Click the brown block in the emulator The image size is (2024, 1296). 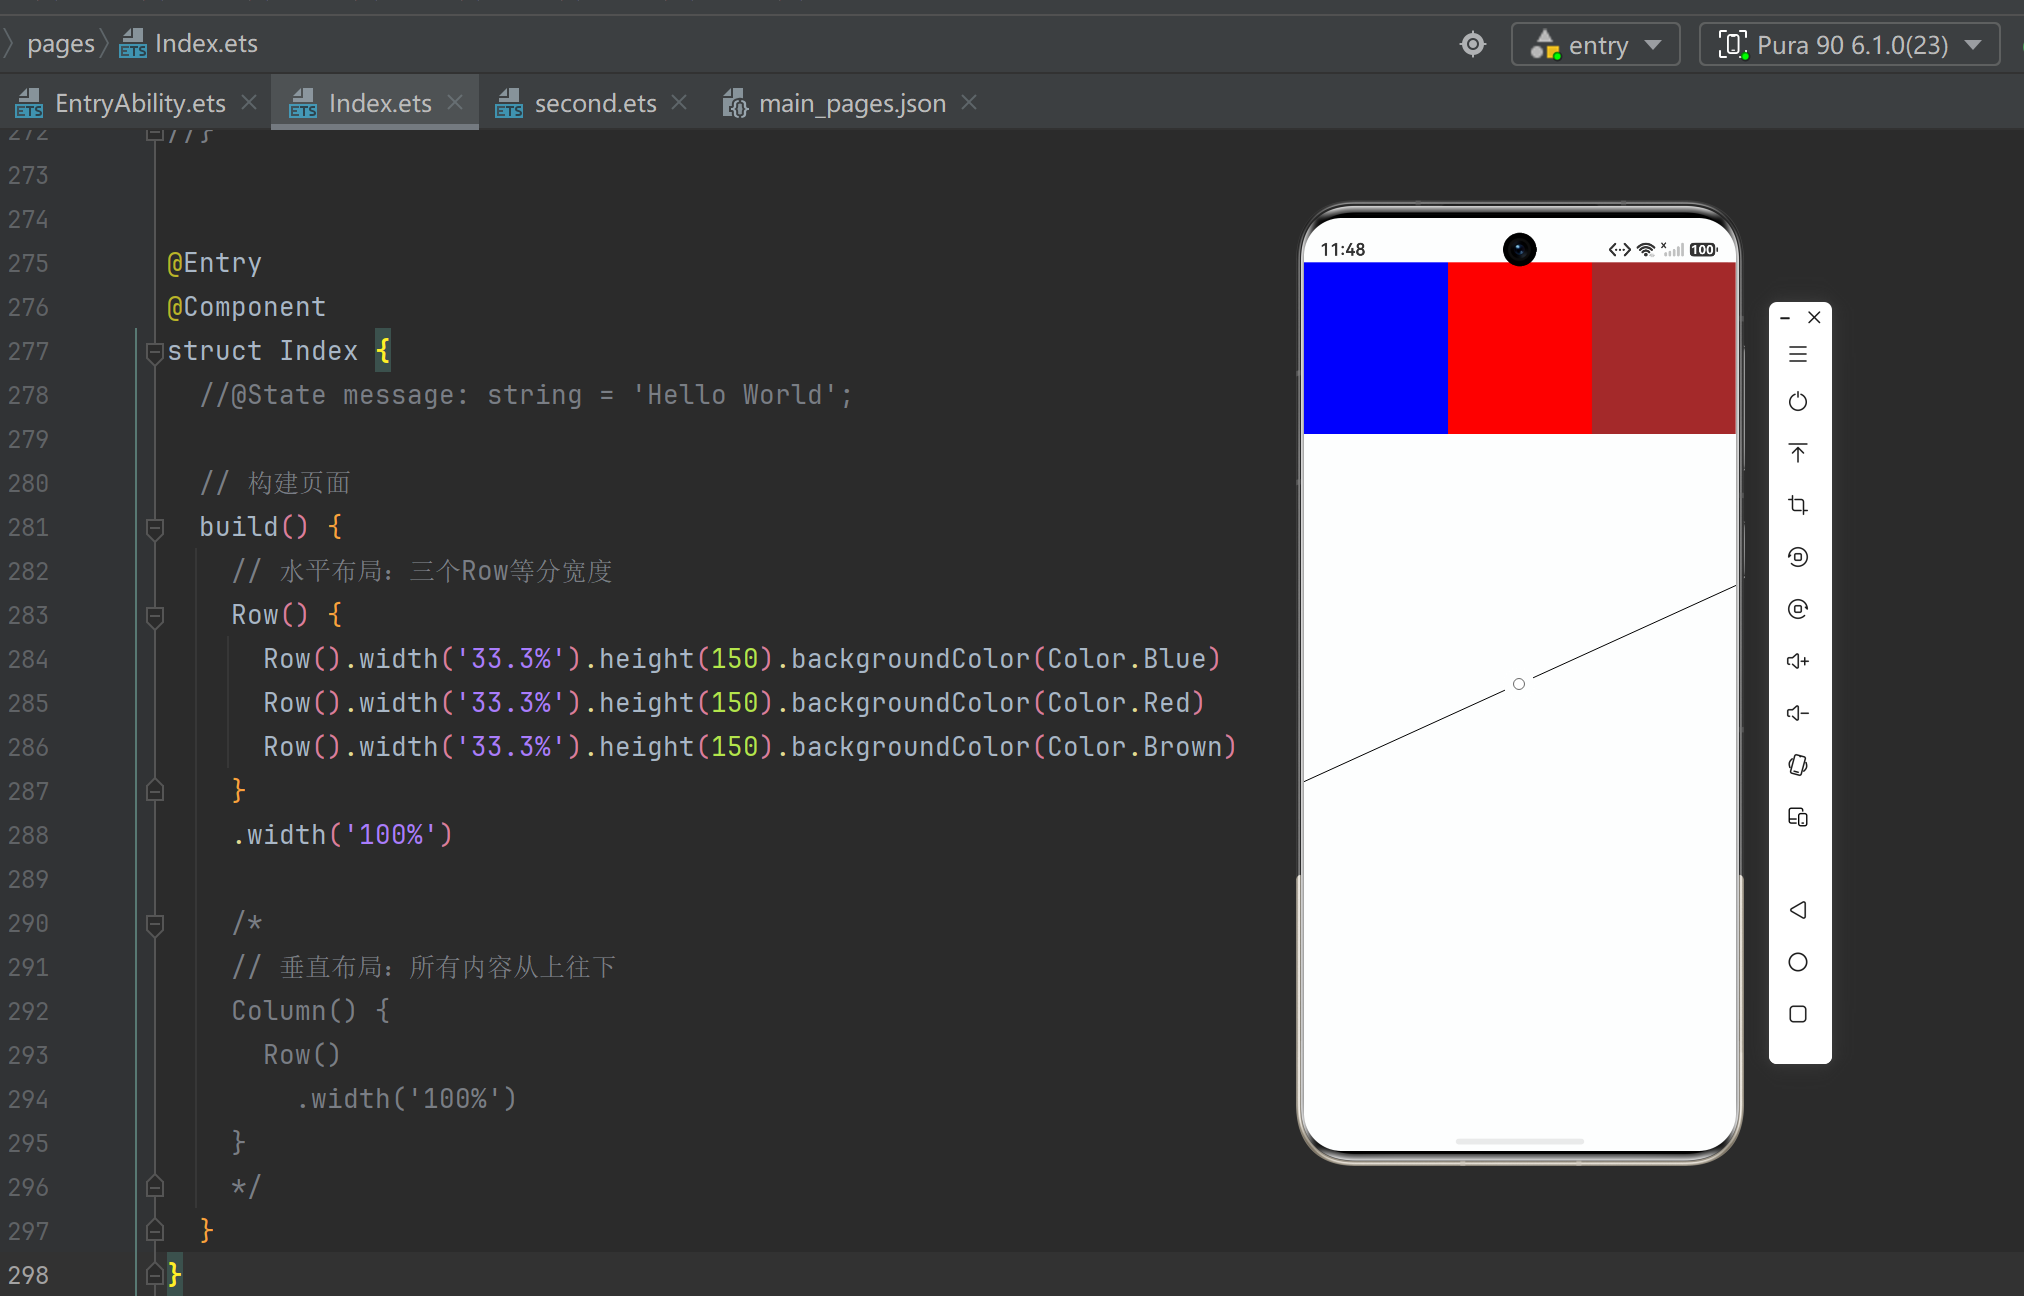coord(1664,348)
